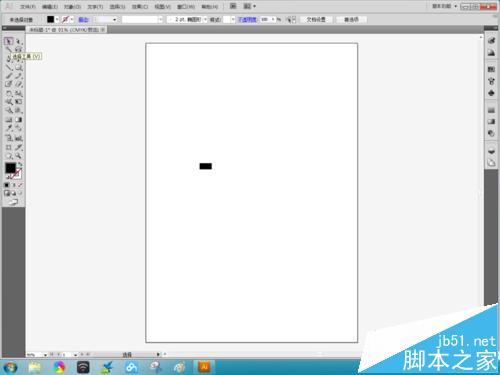Open the 文件(F) menu
Screen dimensions: 500x375
(27, 7)
